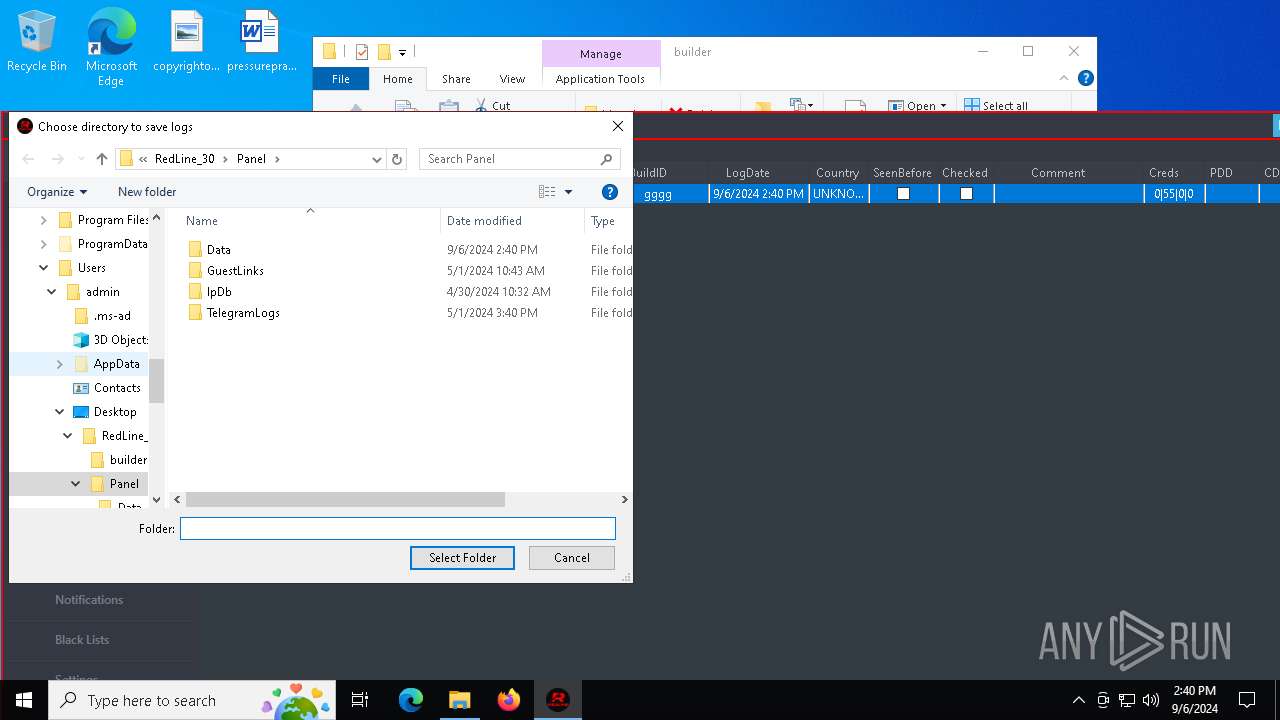Open Recycle Bin desktop icon

37,42
